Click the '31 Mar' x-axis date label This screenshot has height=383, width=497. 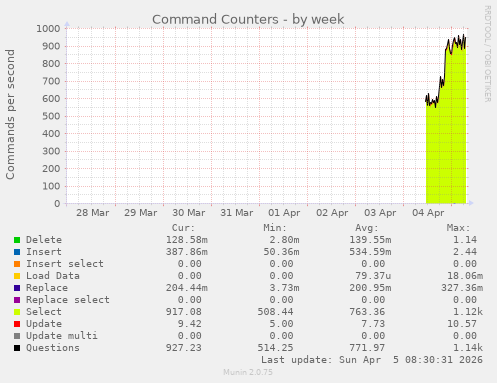[x=236, y=213]
